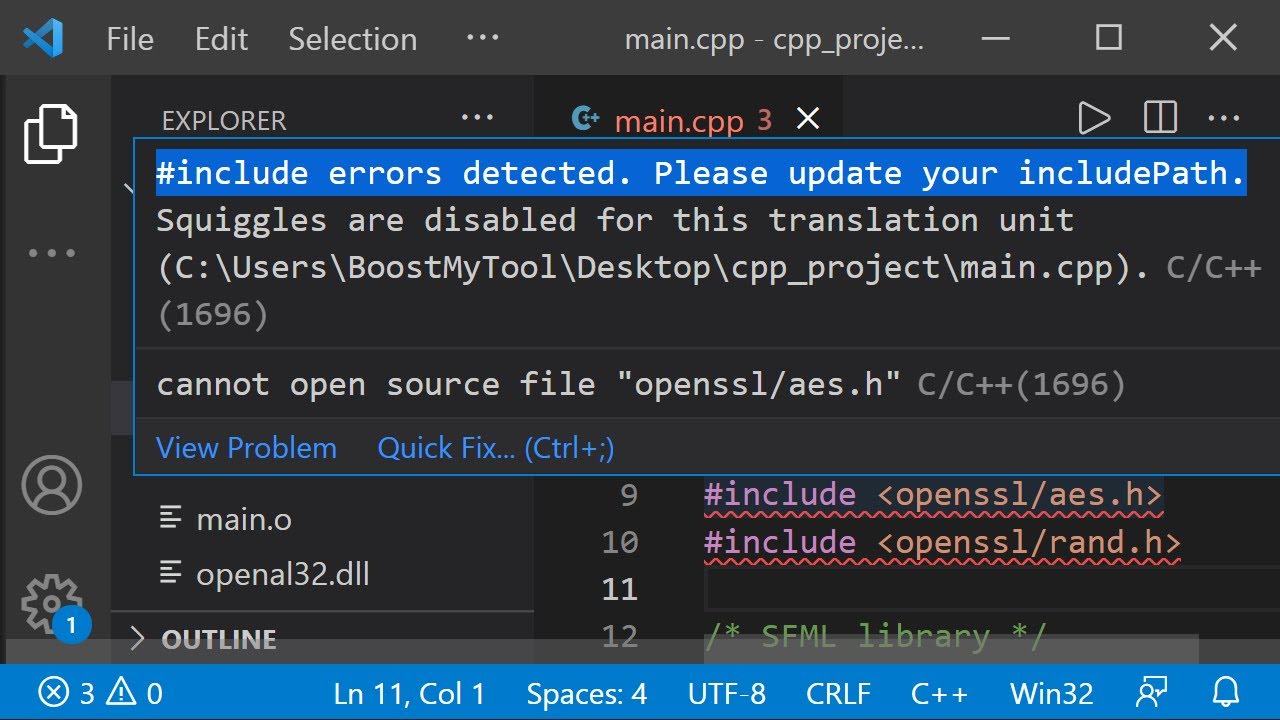Split the editor right
Viewport: 1280px width, 720px height.
point(1160,119)
